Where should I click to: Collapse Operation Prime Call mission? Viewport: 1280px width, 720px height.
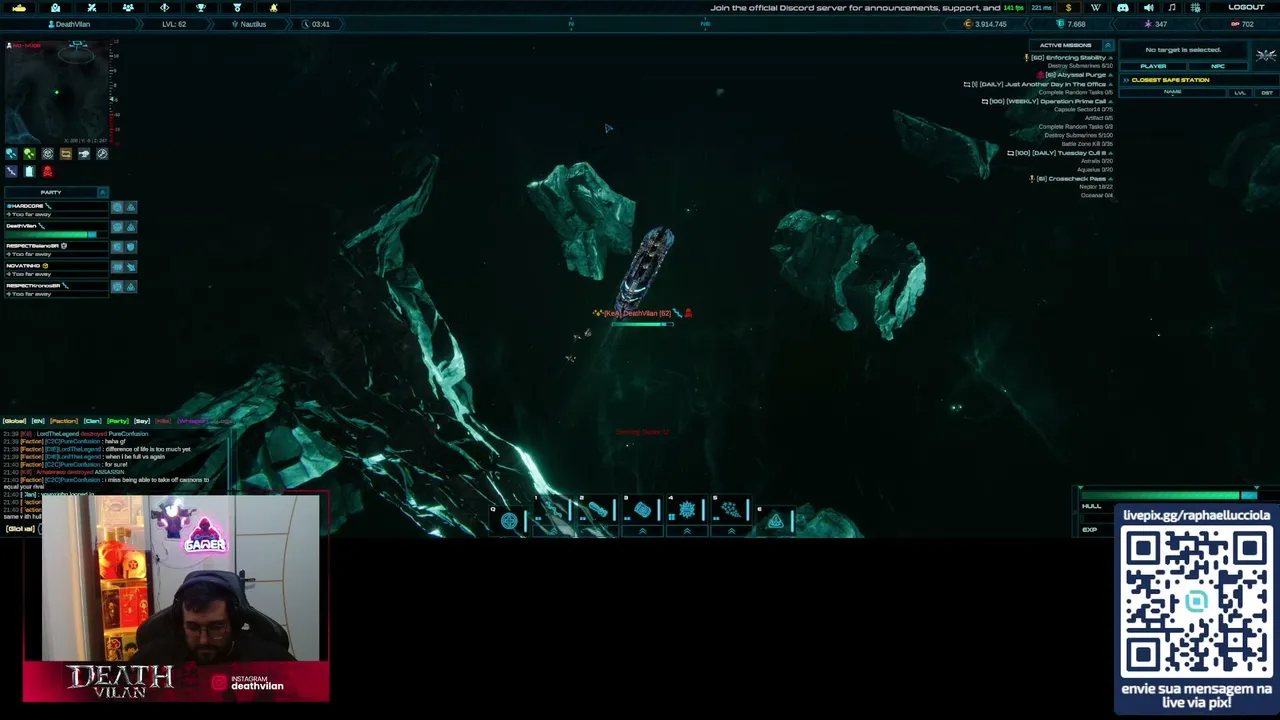pyautogui.click(x=1111, y=101)
